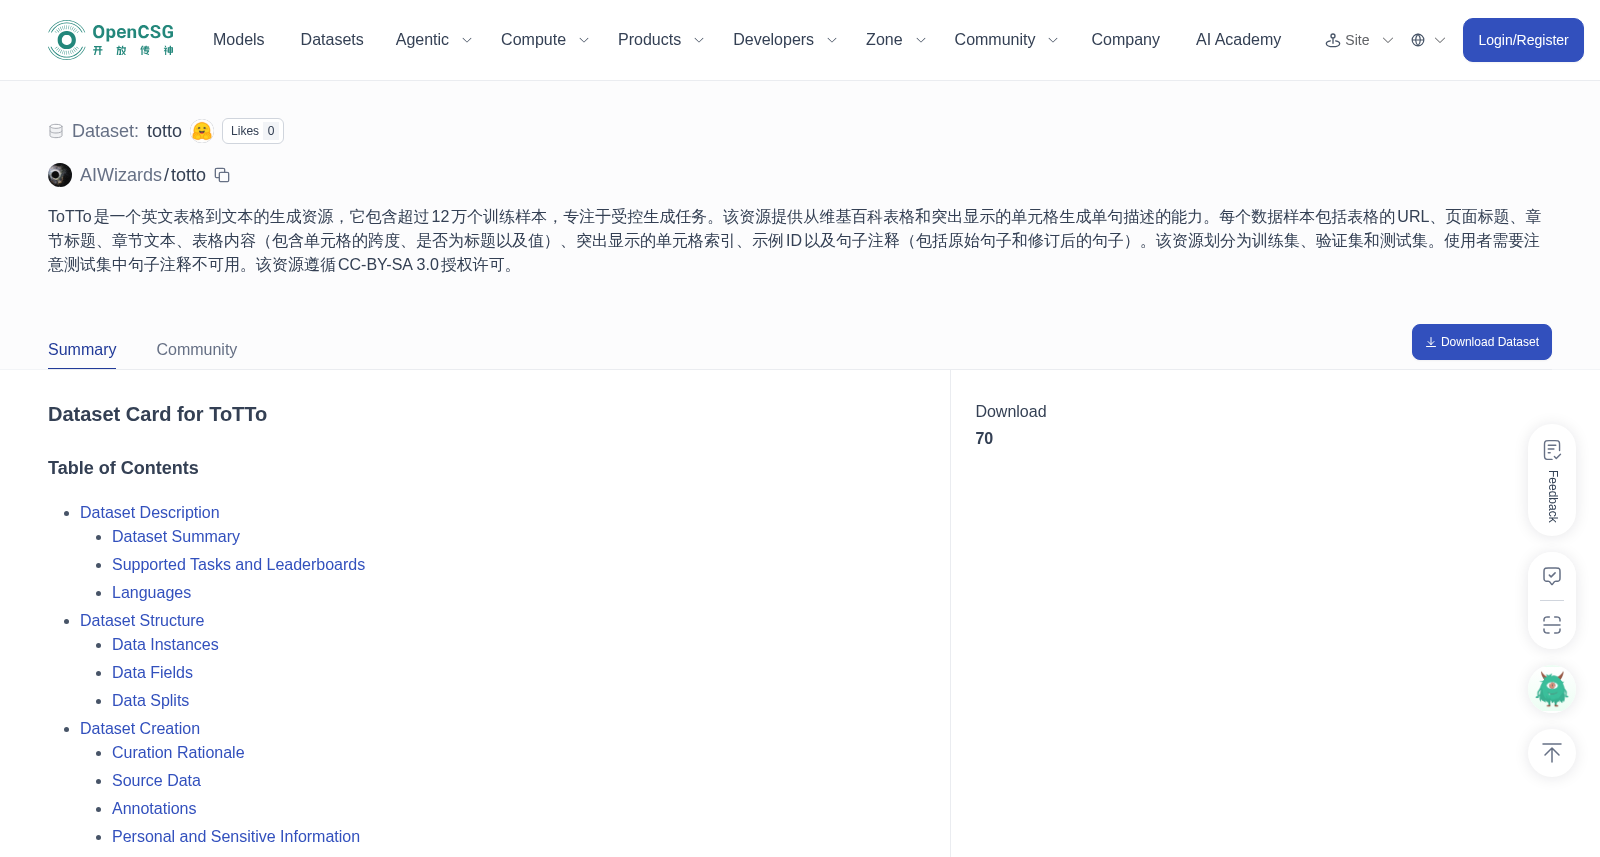Click the Download Dataset button
This screenshot has width=1600, height=857.
[x=1482, y=342]
